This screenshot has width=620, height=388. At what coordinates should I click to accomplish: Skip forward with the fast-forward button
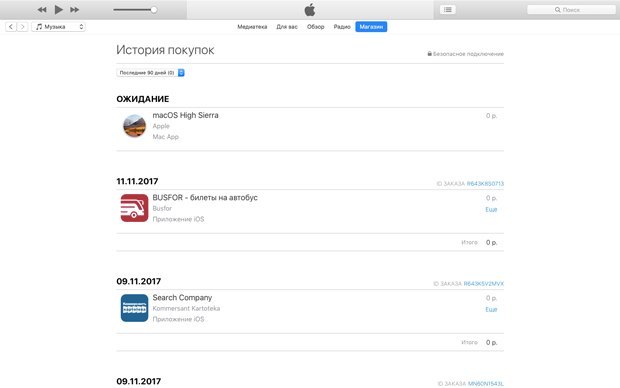pyautogui.click(x=74, y=10)
